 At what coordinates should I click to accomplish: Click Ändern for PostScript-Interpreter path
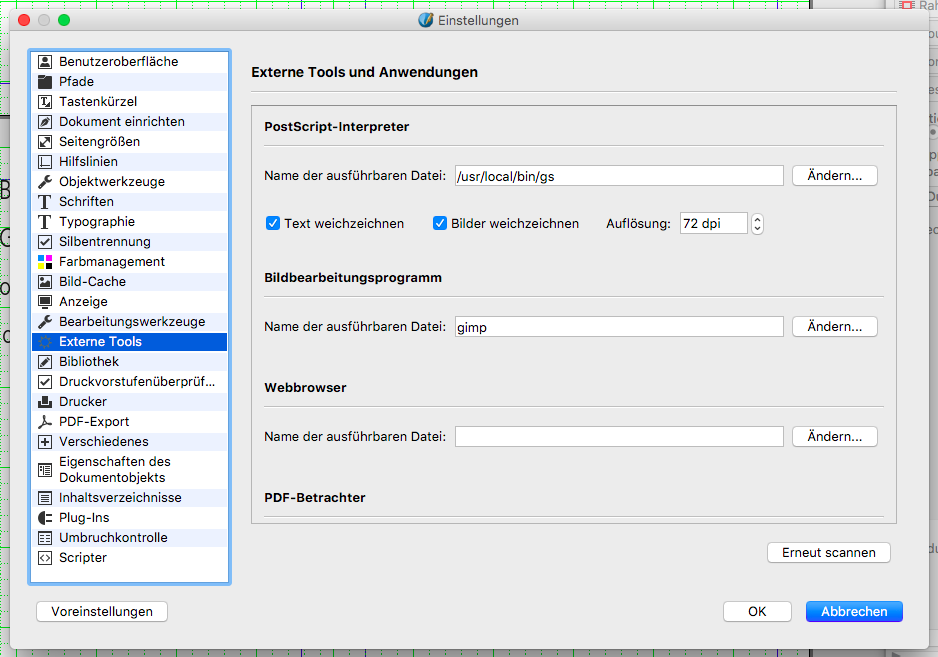(834, 176)
